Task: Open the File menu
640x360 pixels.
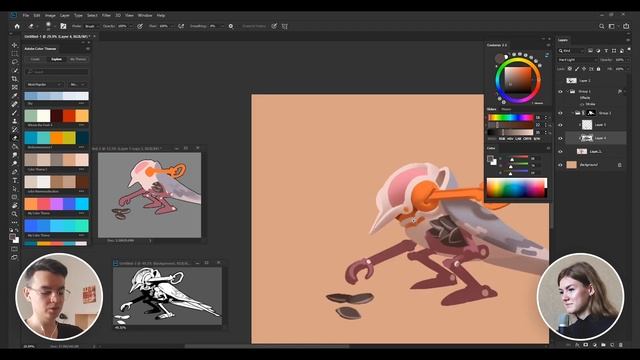Action: [26, 16]
